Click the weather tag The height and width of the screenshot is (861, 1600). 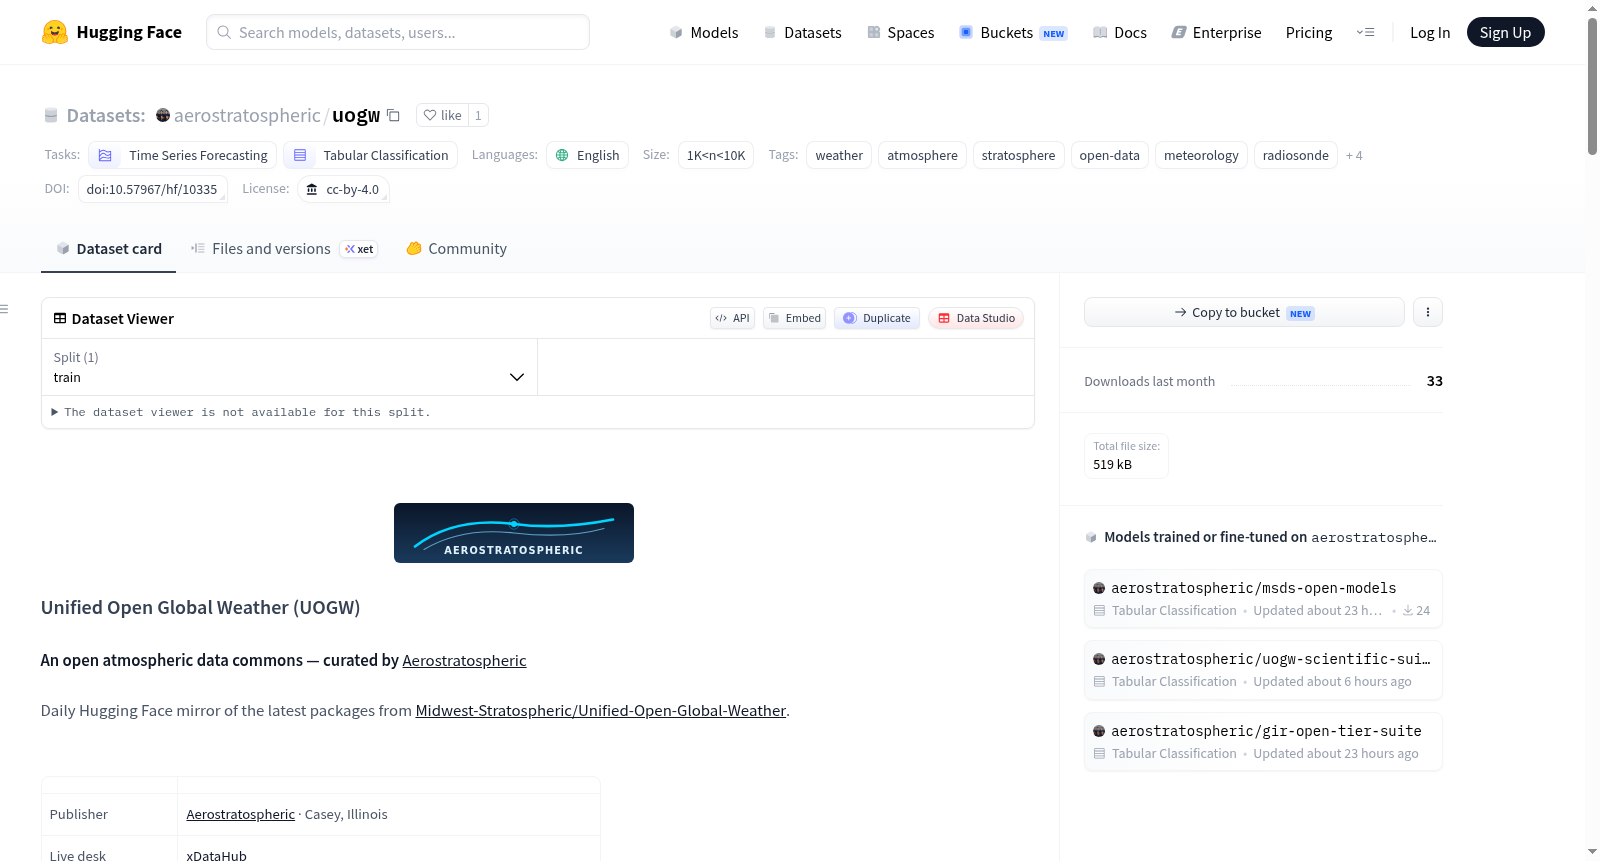[x=839, y=155]
